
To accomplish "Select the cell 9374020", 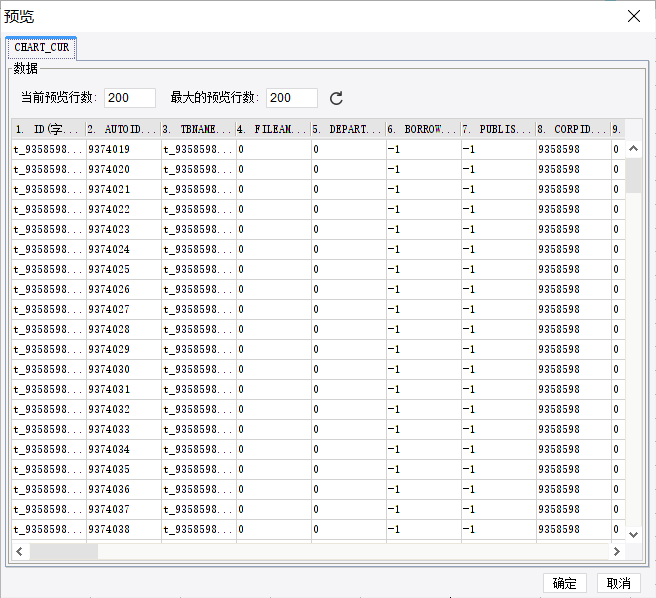I will (x=124, y=169).
